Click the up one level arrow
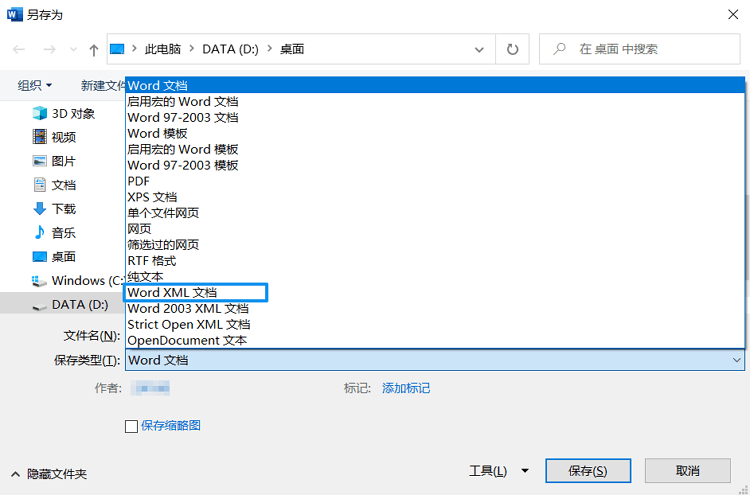Screen dimensions: 750x495 tap(94, 49)
